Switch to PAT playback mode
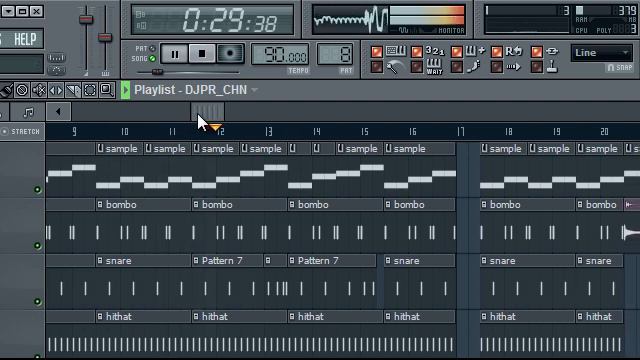The height and width of the screenshot is (360, 640). click(x=152, y=49)
